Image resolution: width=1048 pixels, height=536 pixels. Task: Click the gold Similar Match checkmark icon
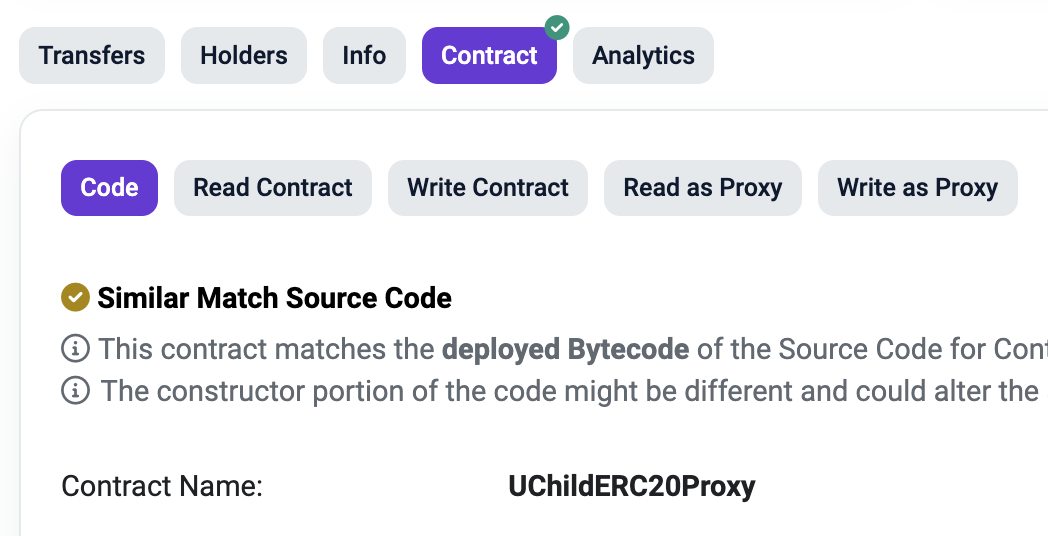[75, 297]
